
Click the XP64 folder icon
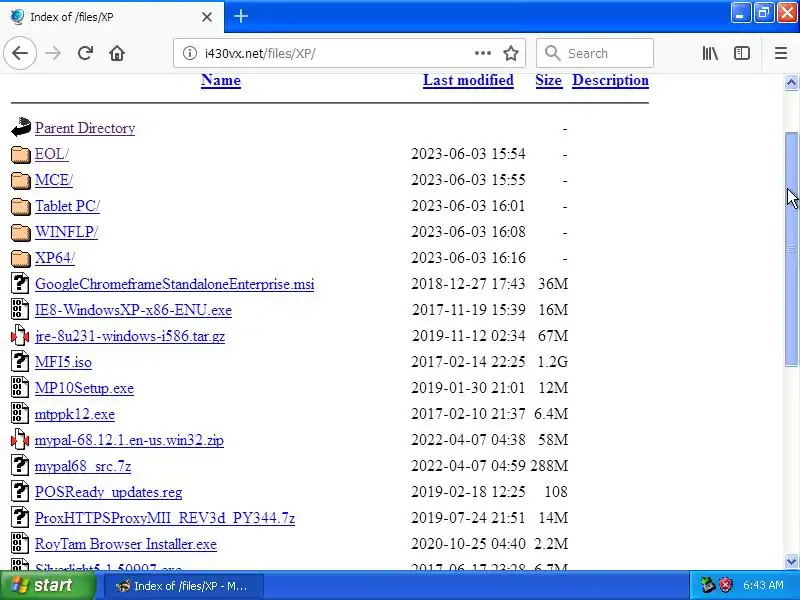click(20, 258)
